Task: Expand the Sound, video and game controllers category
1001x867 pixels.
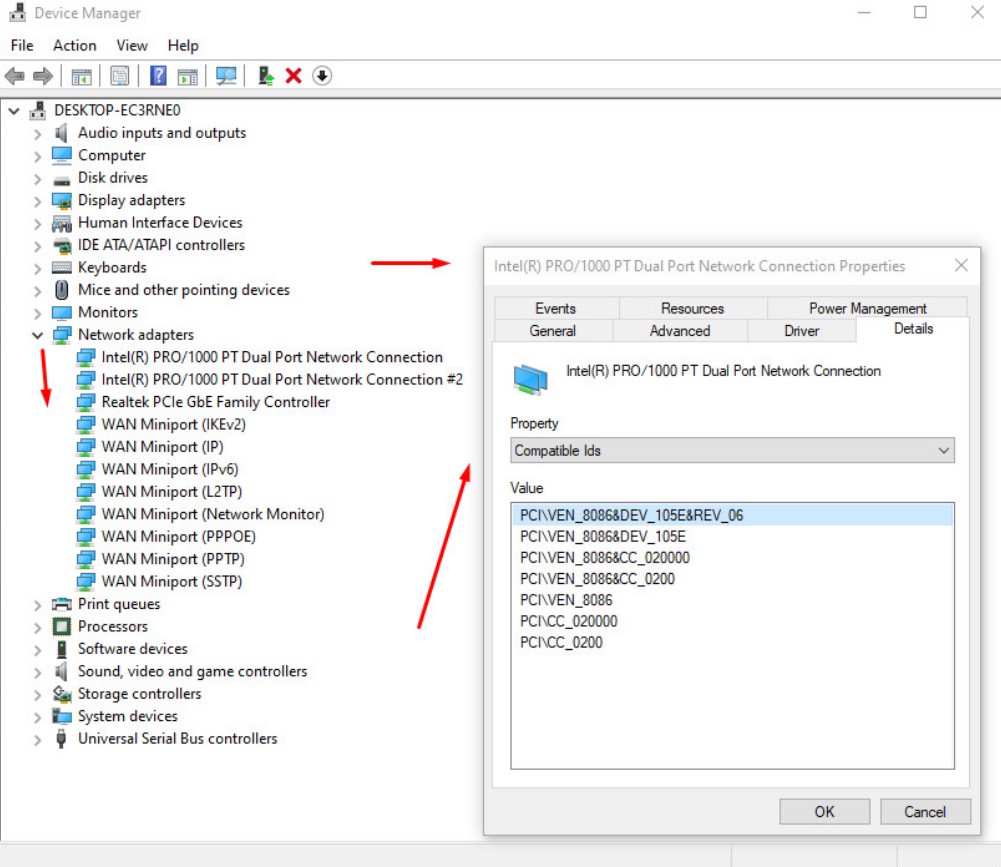Action: [x=38, y=672]
